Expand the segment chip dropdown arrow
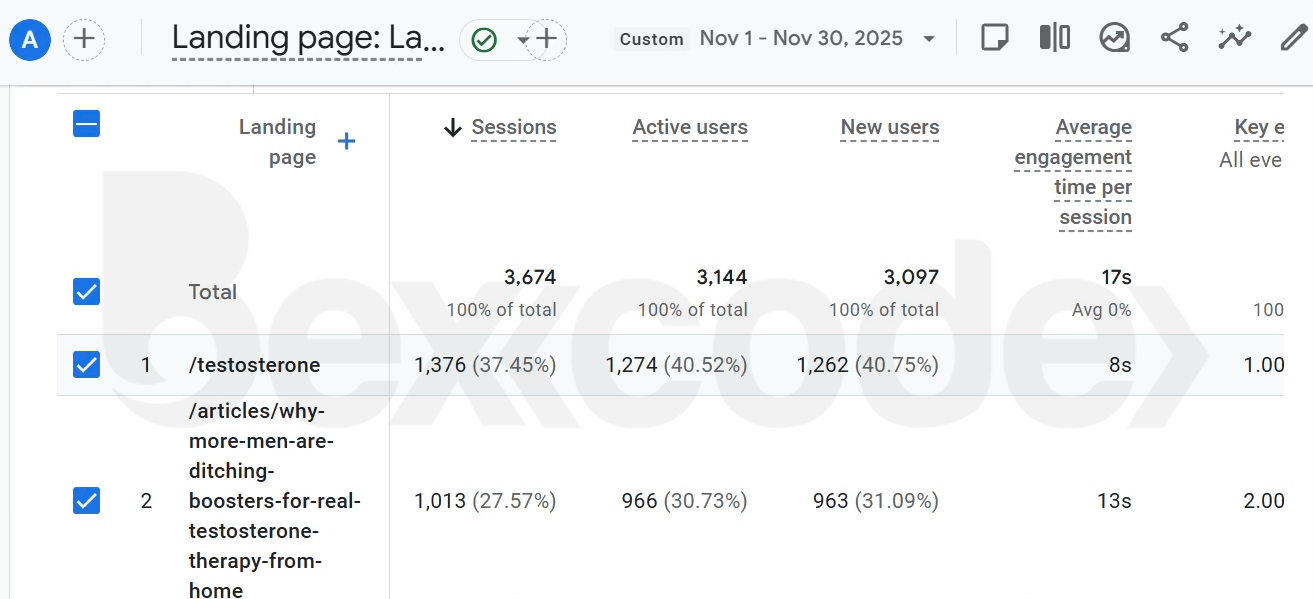 point(523,40)
